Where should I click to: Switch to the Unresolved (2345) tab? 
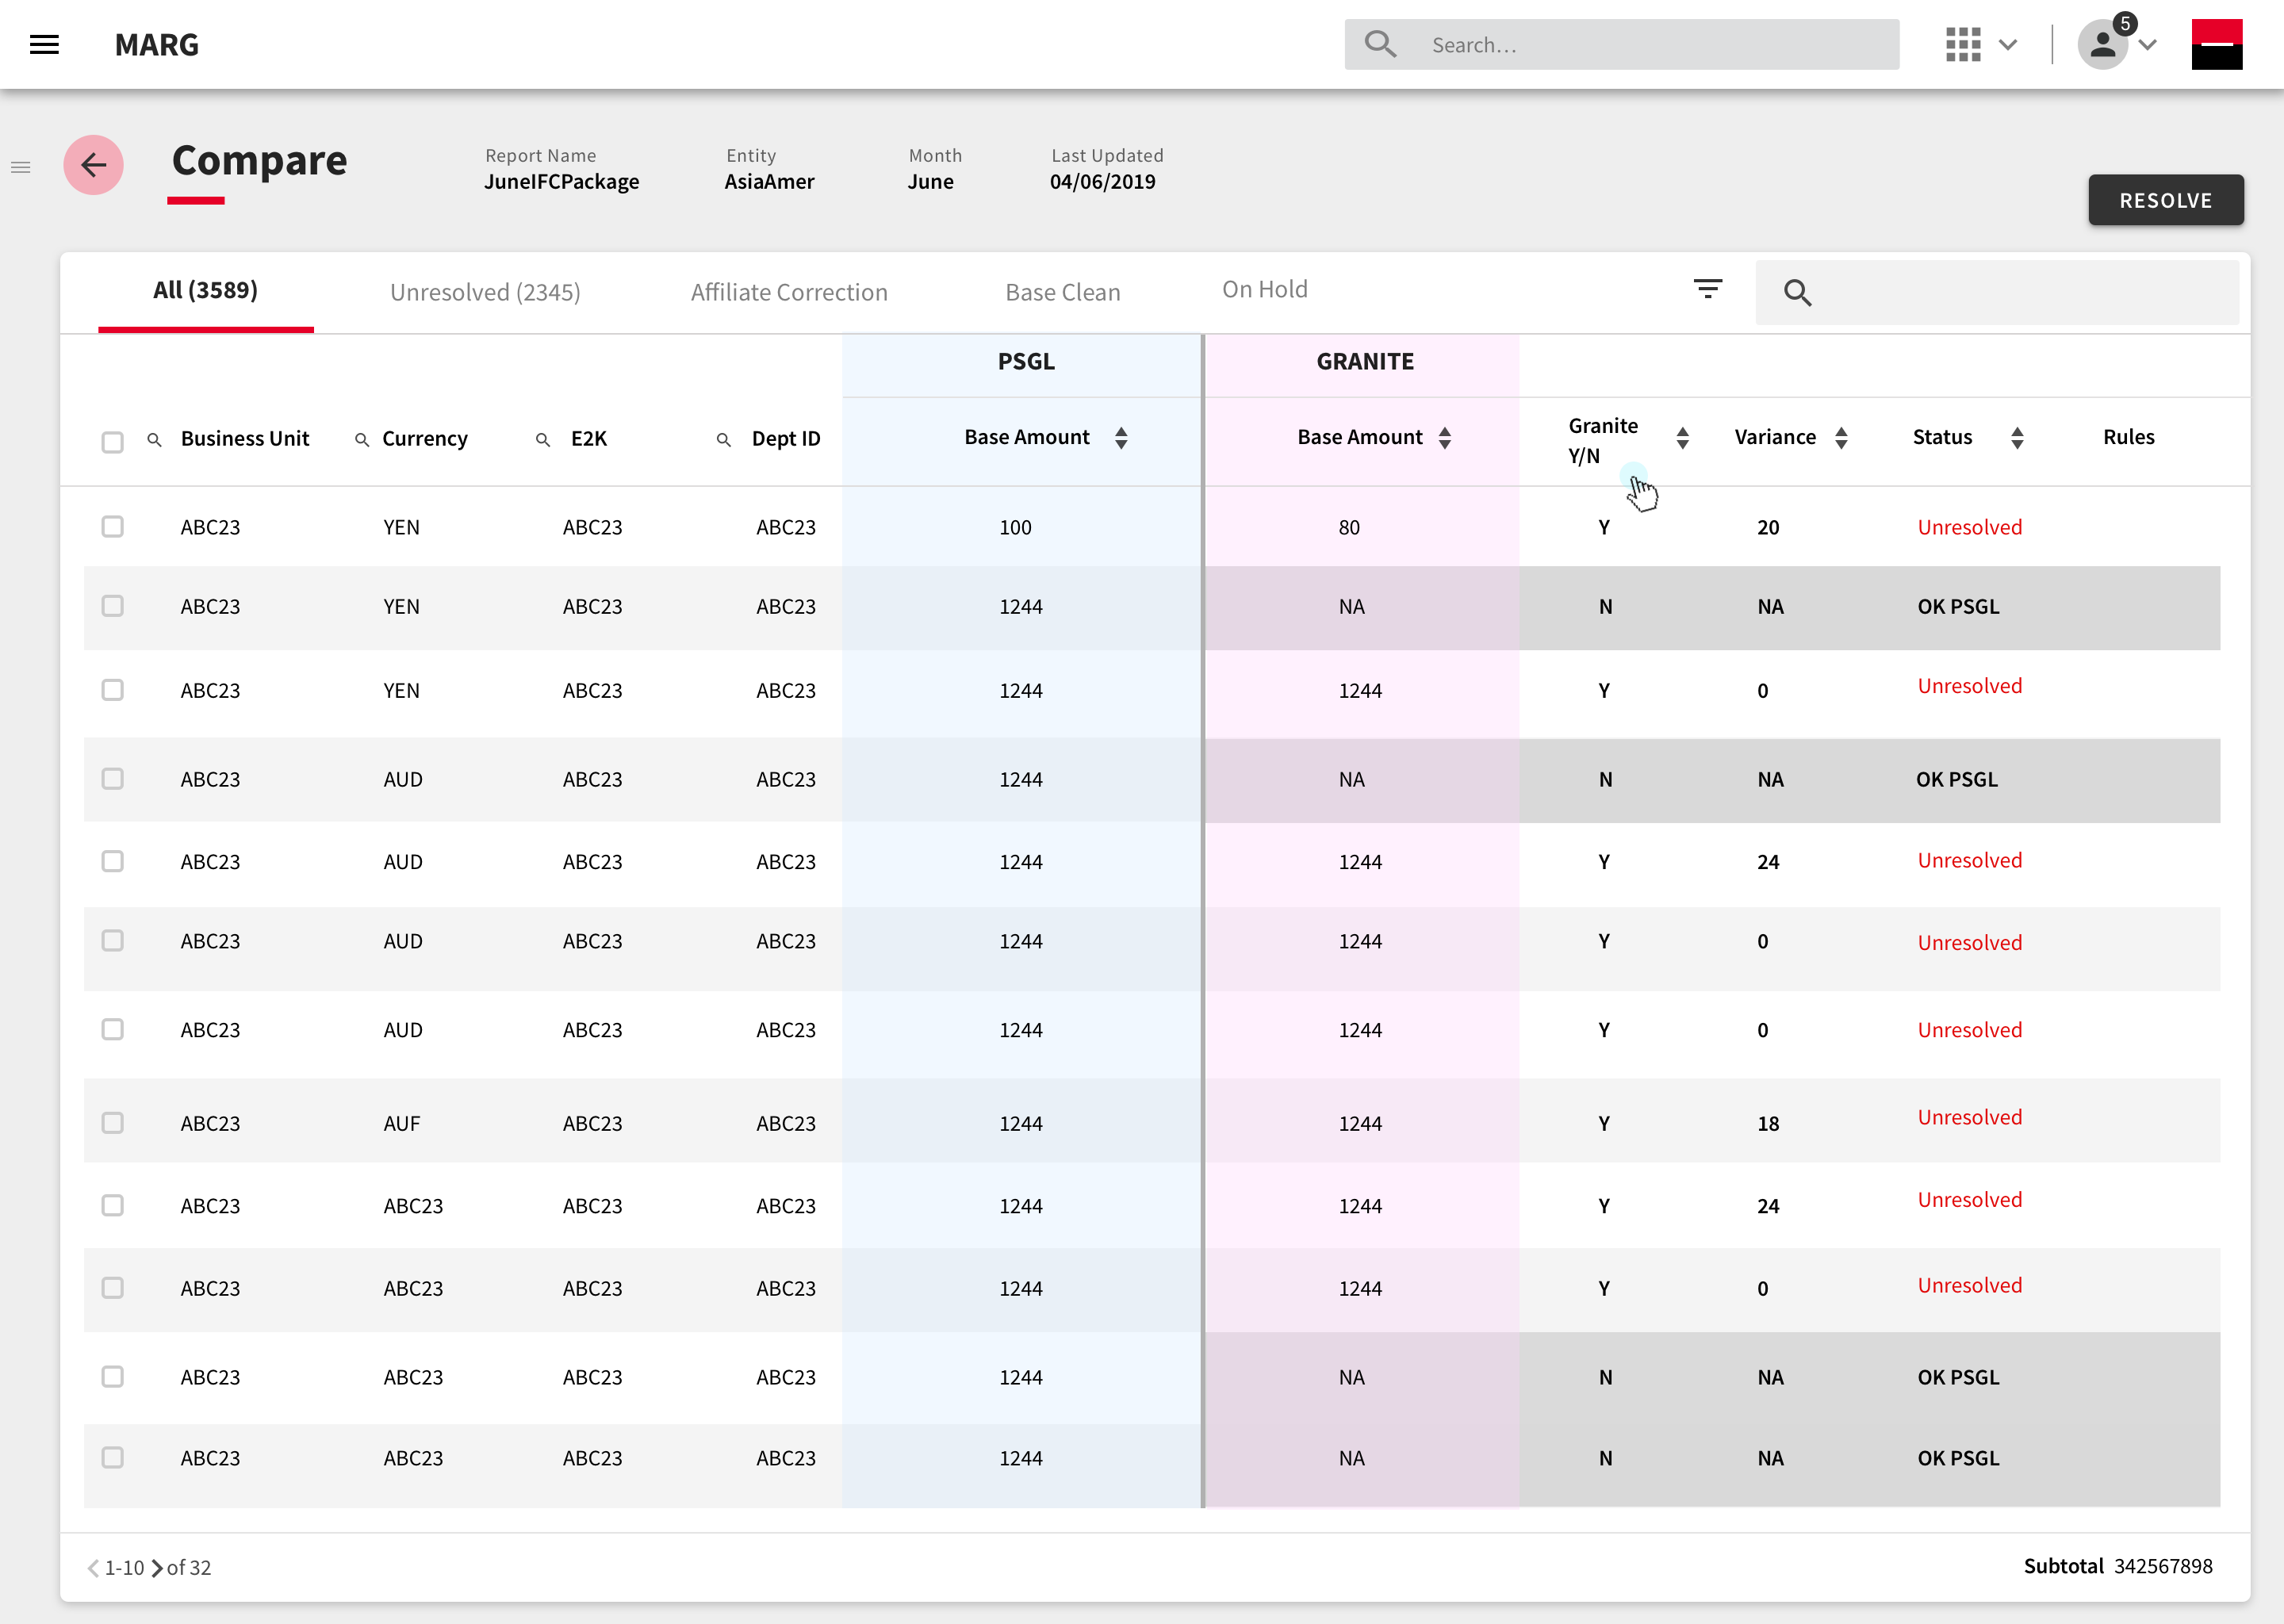coord(485,292)
